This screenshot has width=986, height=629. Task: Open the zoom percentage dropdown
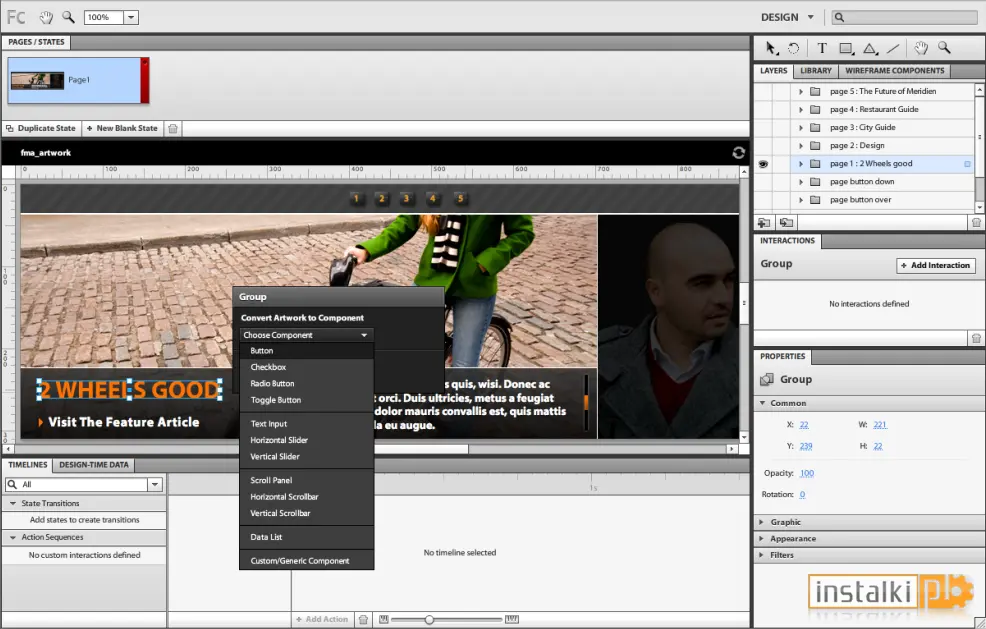click(131, 18)
